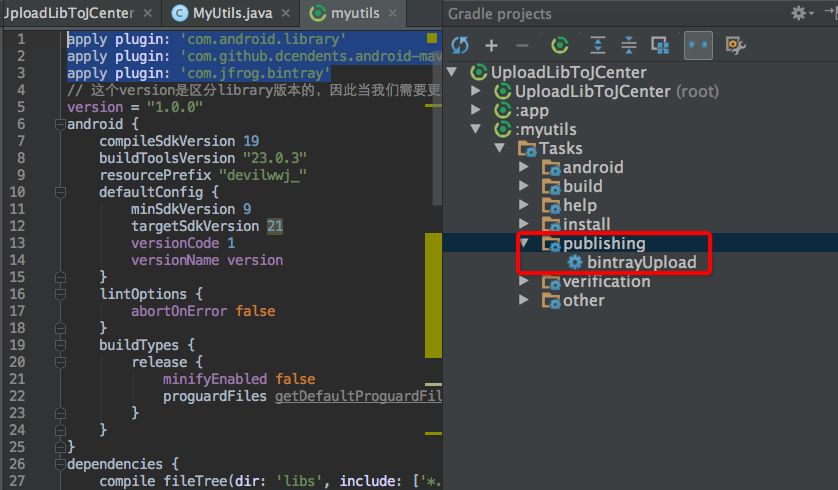The image size is (838, 490).
Task: Close the myutils tab
Action: pyautogui.click(x=393, y=13)
